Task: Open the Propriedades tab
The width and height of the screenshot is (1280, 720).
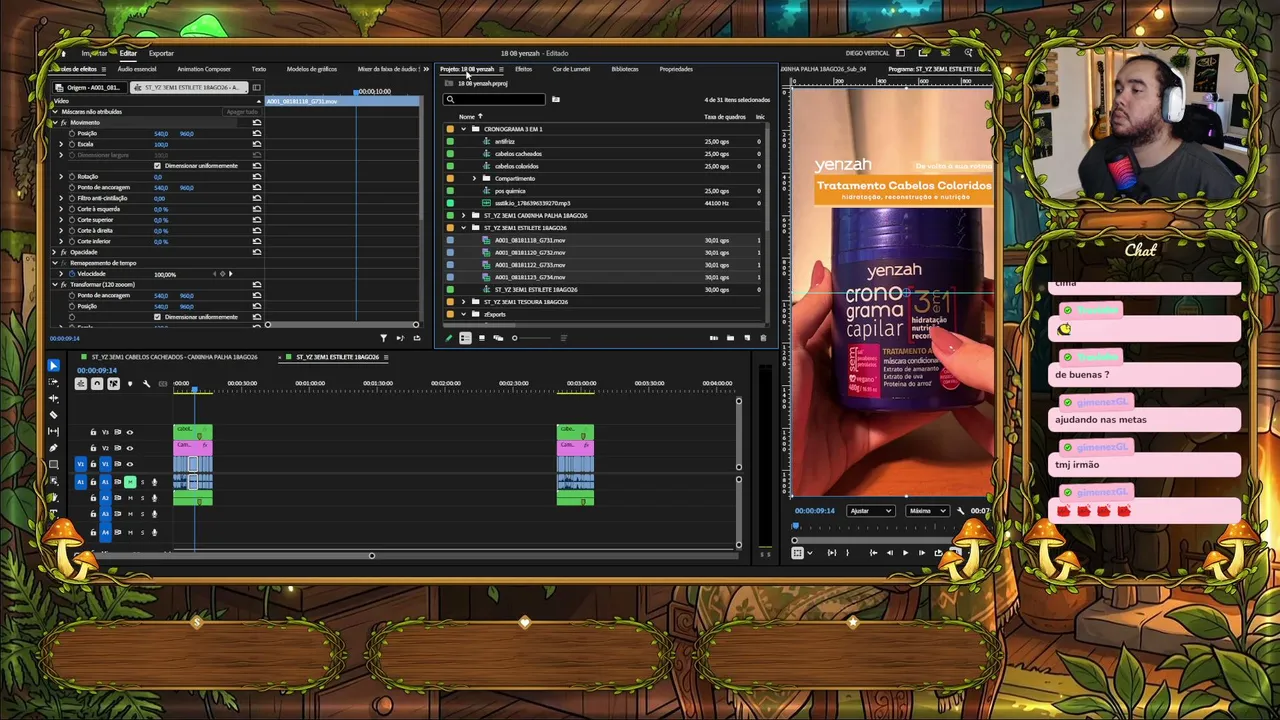Action: 676,69
